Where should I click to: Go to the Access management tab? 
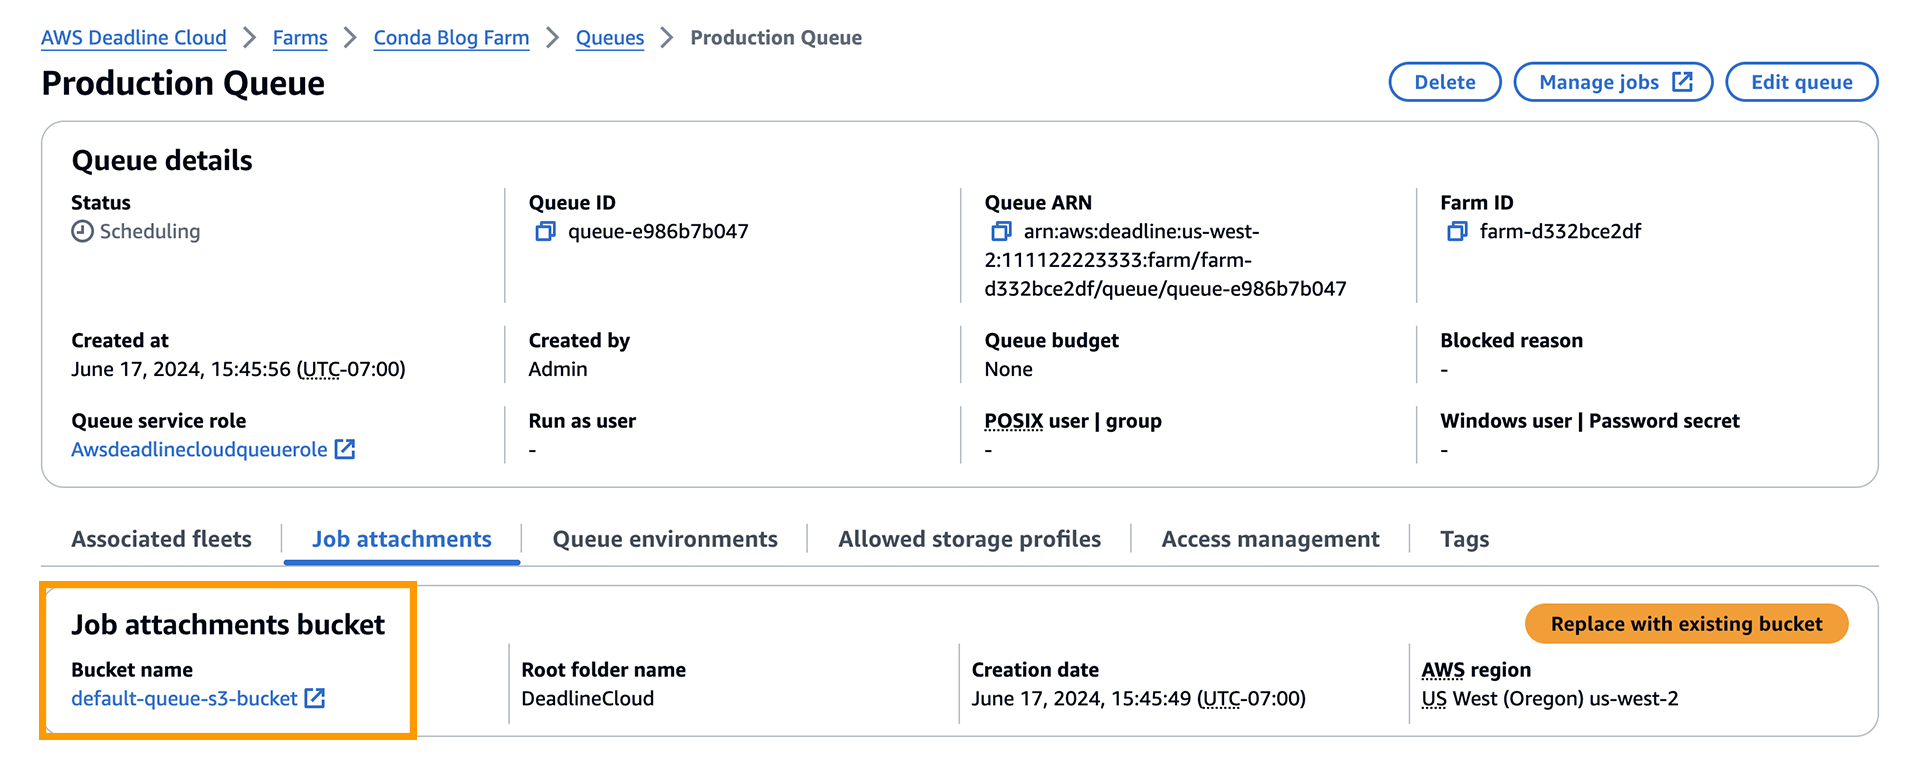tap(1270, 539)
